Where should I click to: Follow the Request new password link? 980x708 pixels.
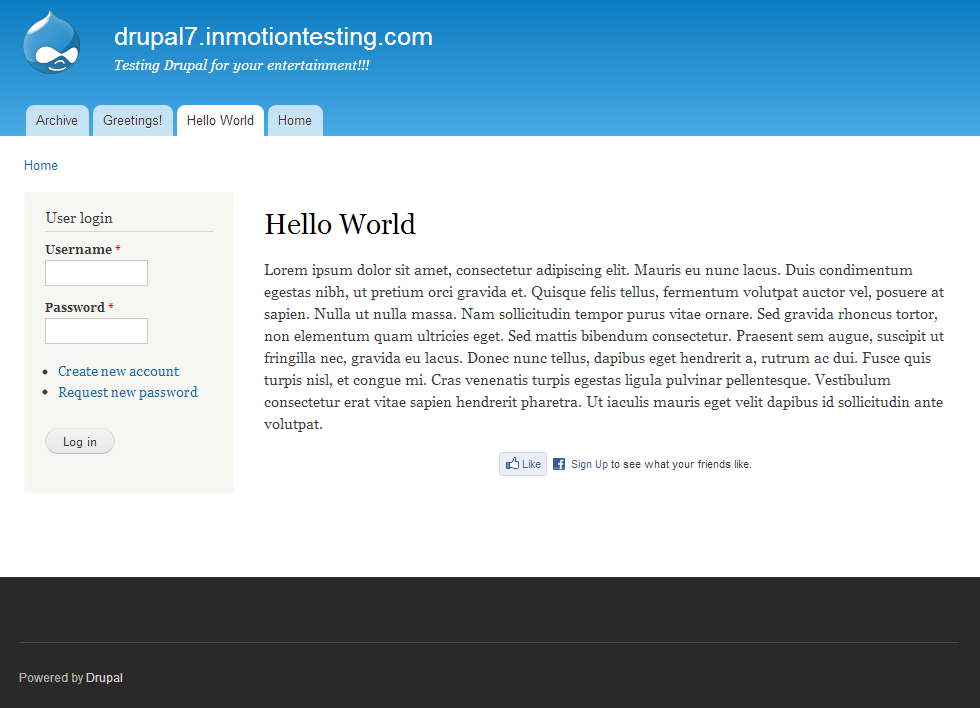[127, 392]
